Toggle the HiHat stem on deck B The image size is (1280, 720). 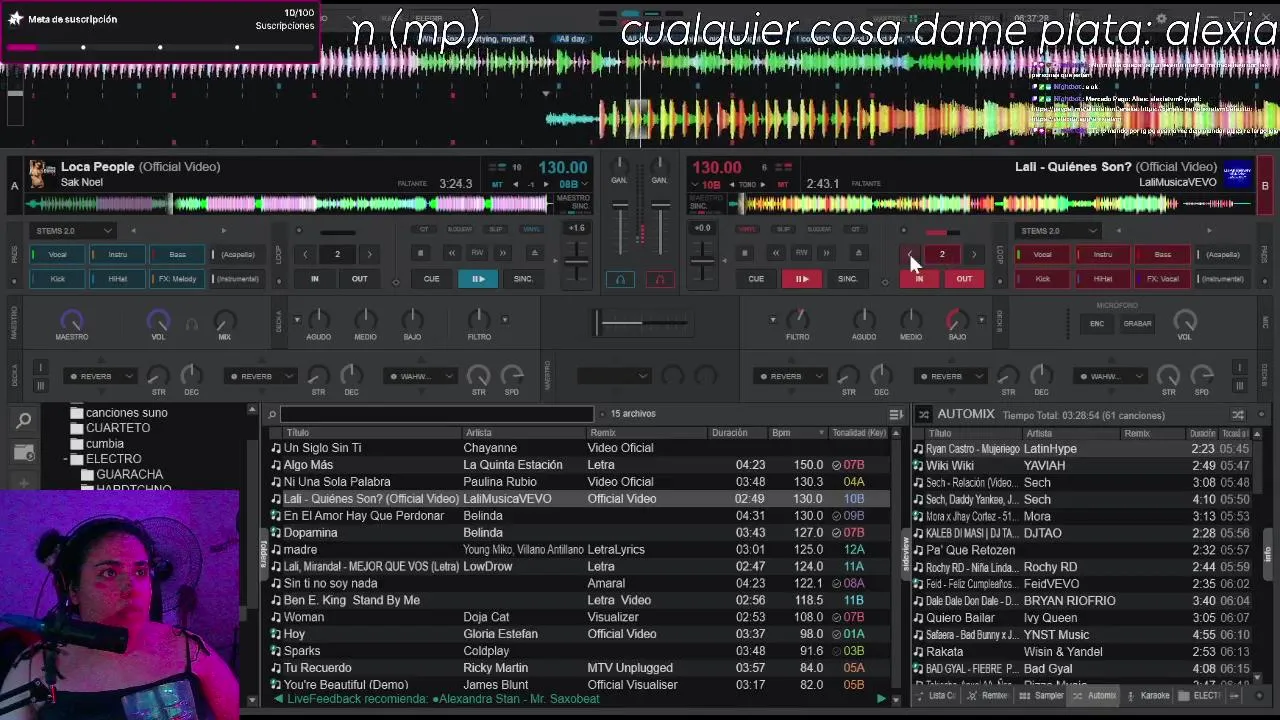[1102, 279]
